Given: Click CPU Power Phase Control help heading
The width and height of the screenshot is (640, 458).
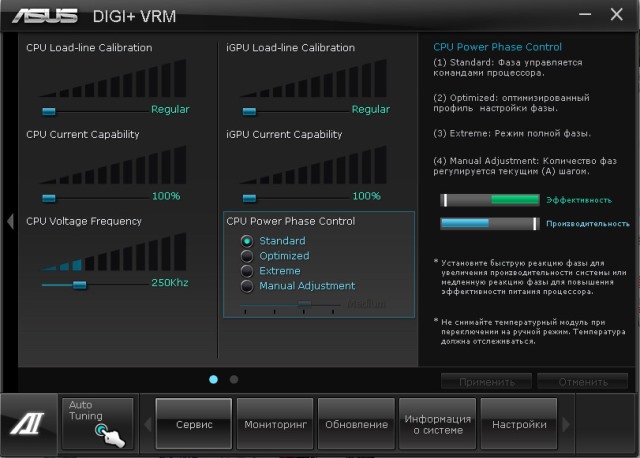Looking at the screenshot, I should (498, 47).
